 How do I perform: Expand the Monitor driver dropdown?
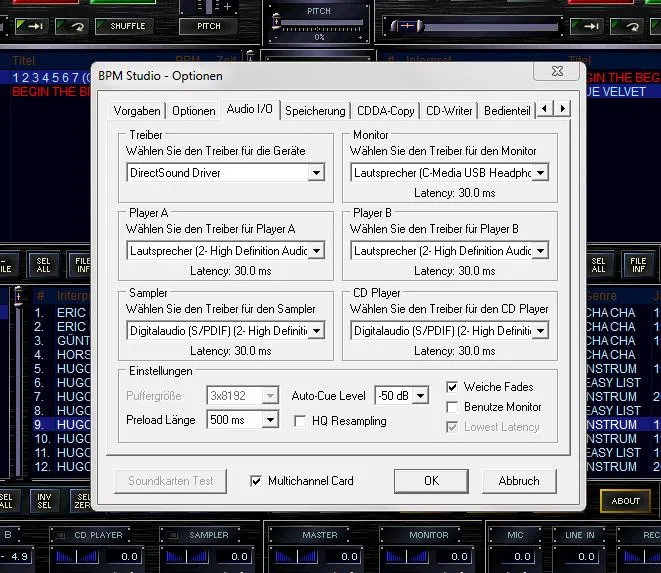pyautogui.click(x=540, y=173)
